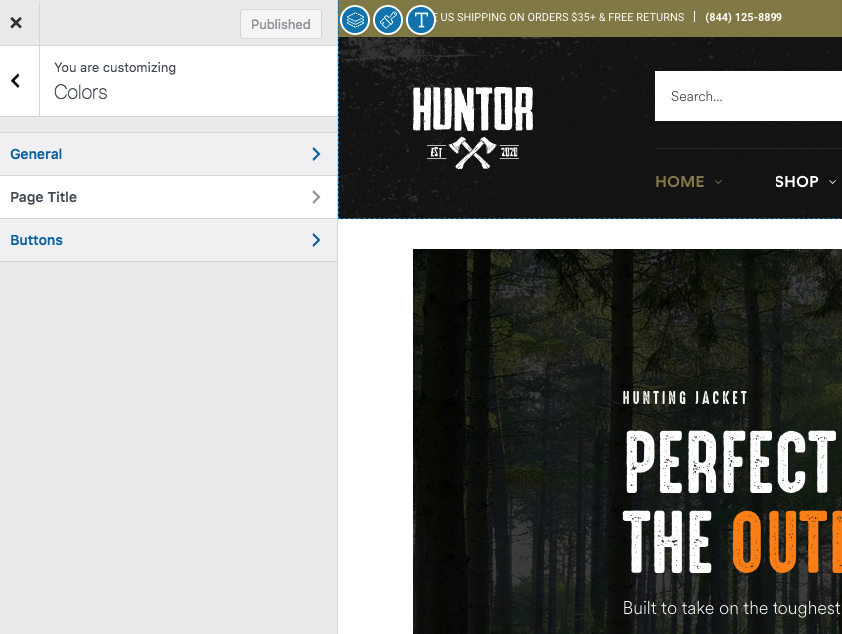
Task: Expand the SHOP menu dropdown arrow
Action: click(x=832, y=182)
